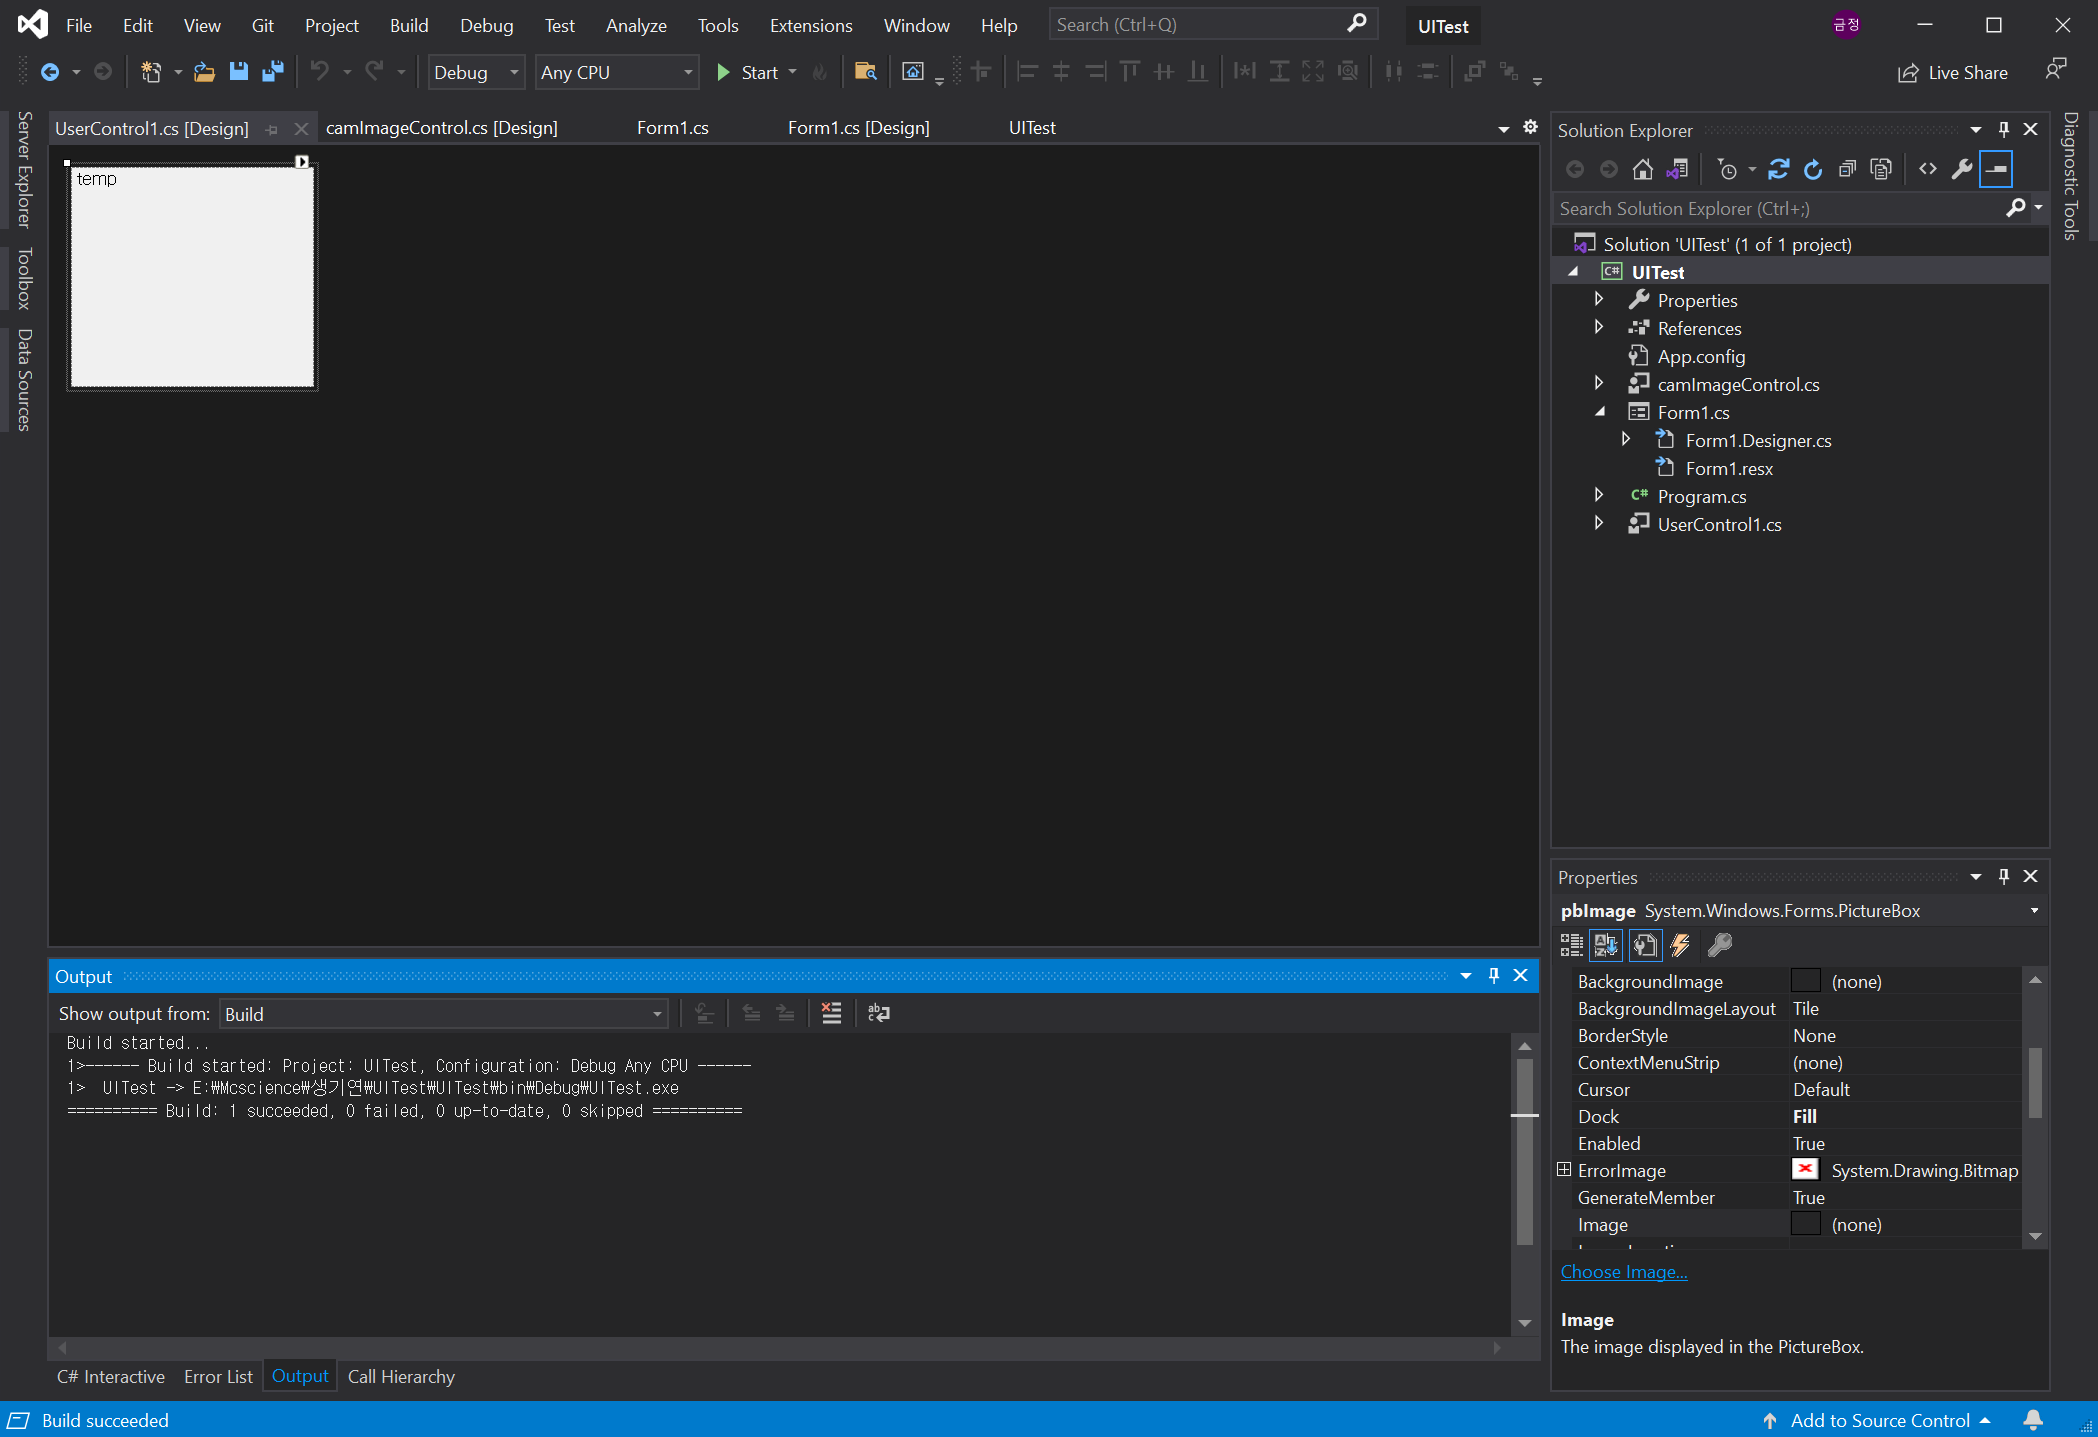Image resolution: width=2098 pixels, height=1437 pixels.
Task: Click Clear All in Output toolbar
Action: 831,1013
